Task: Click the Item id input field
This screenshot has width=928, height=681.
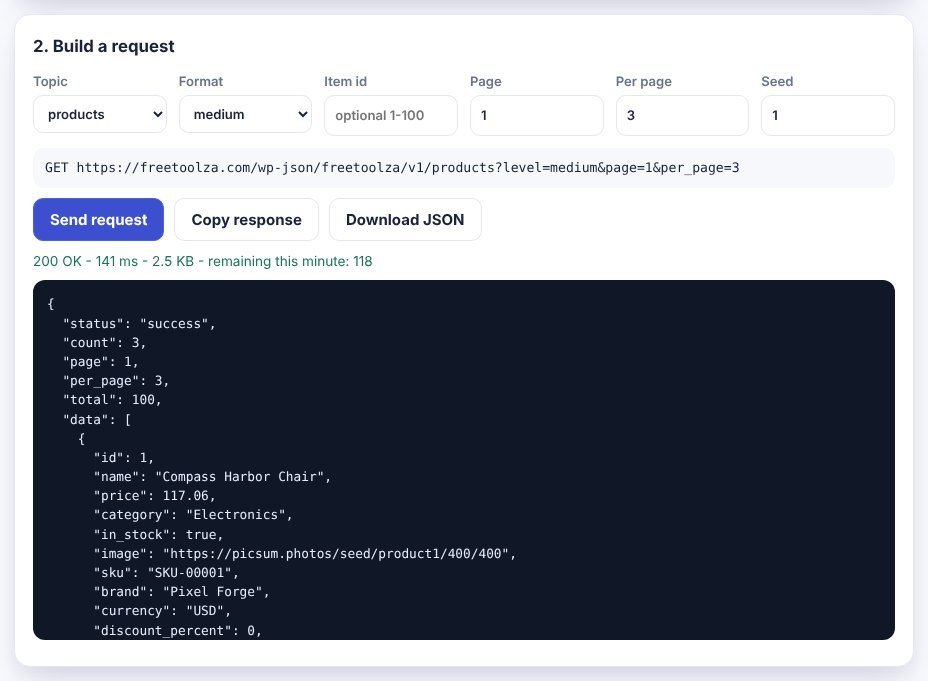Action: tap(391, 115)
